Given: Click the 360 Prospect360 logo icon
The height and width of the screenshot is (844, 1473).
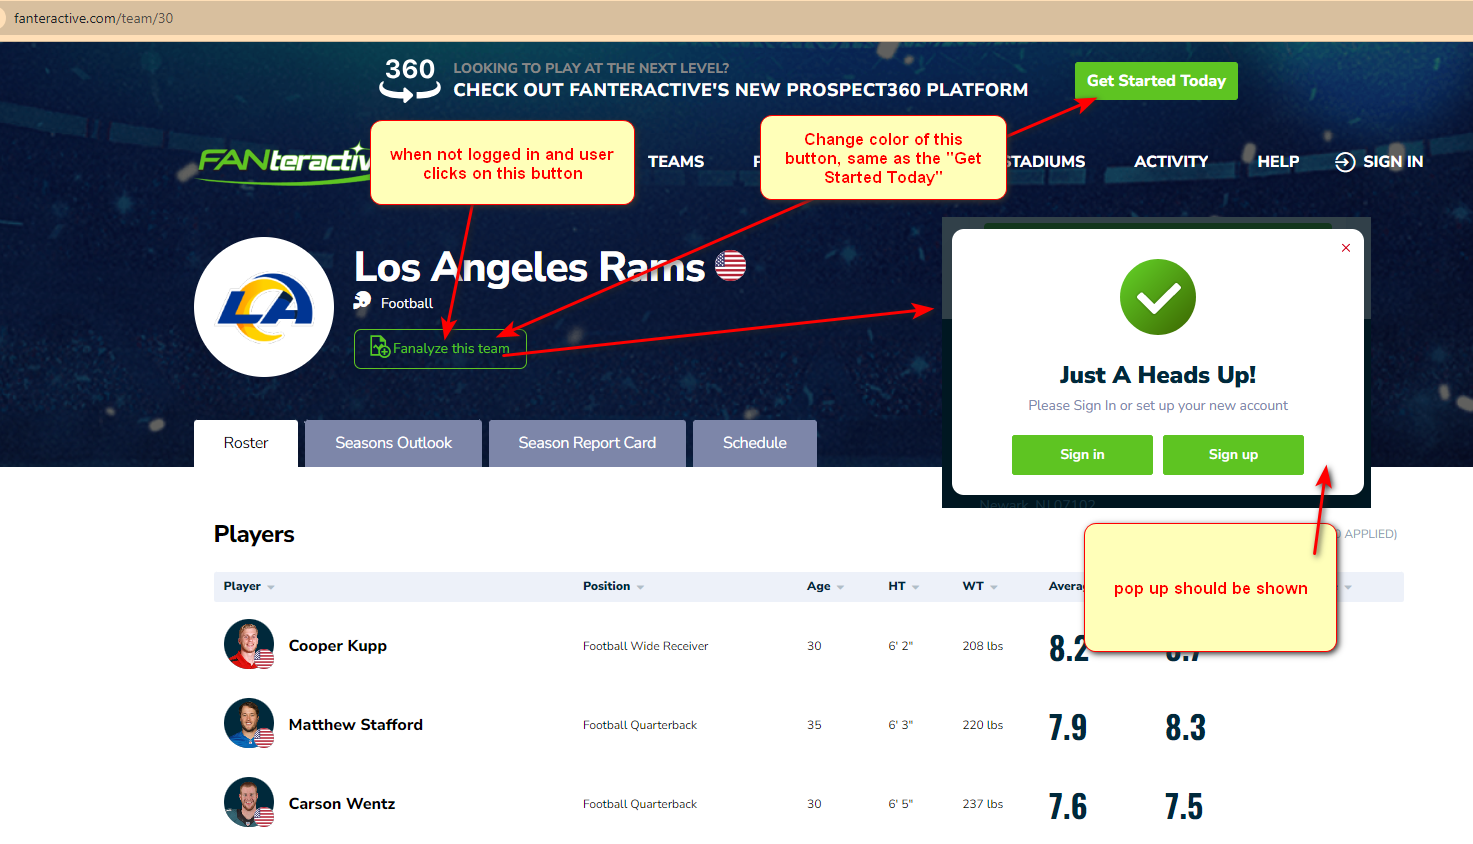Looking at the screenshot, I should [410, 80].
